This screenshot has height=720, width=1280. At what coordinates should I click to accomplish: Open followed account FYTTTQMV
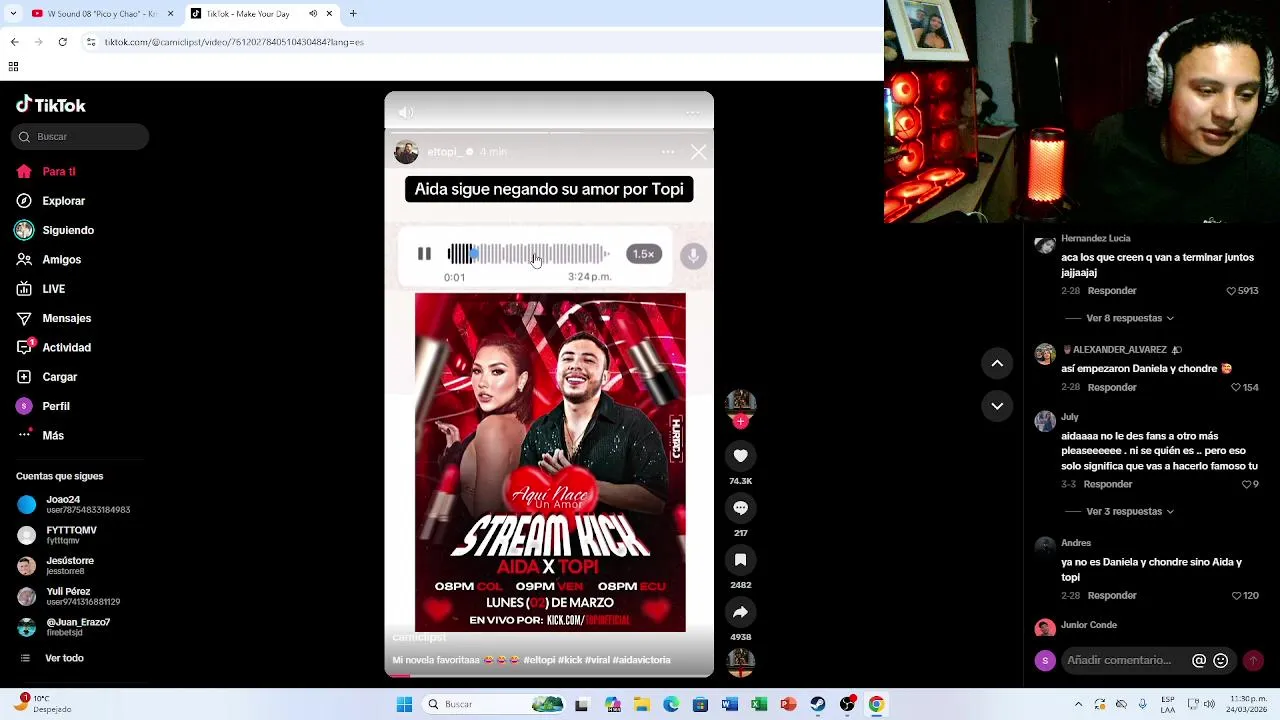click(57, 535)
